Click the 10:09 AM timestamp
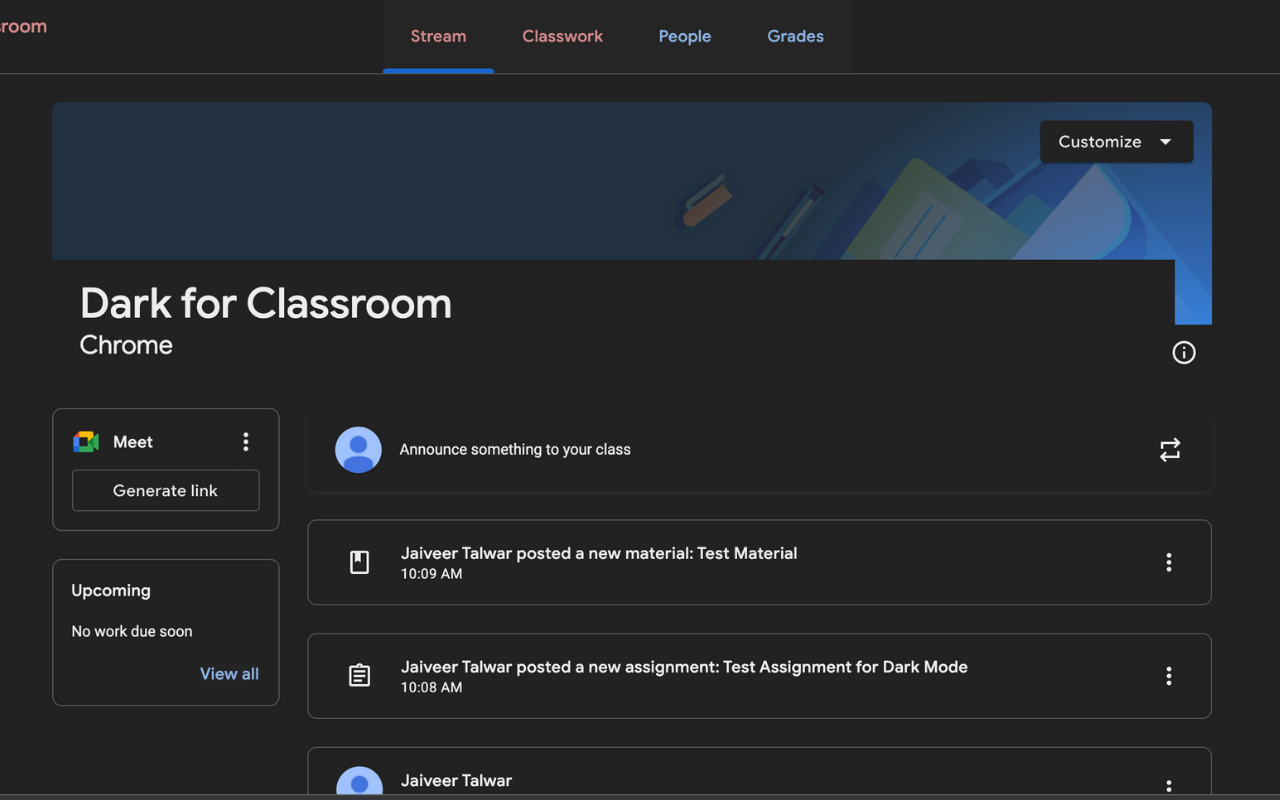This screenshot has height=800, width=1280. point(431,574)
